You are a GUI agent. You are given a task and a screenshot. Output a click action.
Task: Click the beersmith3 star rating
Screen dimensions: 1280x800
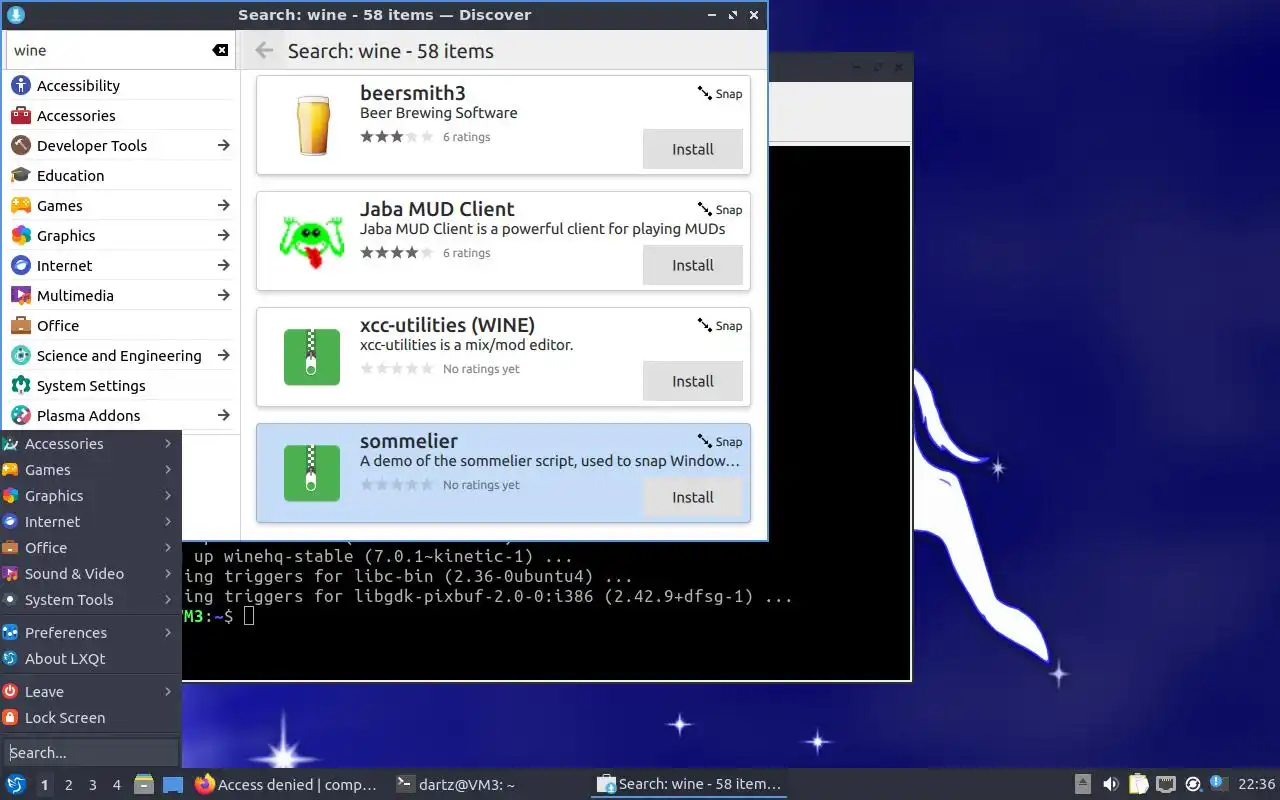point(397,137)
